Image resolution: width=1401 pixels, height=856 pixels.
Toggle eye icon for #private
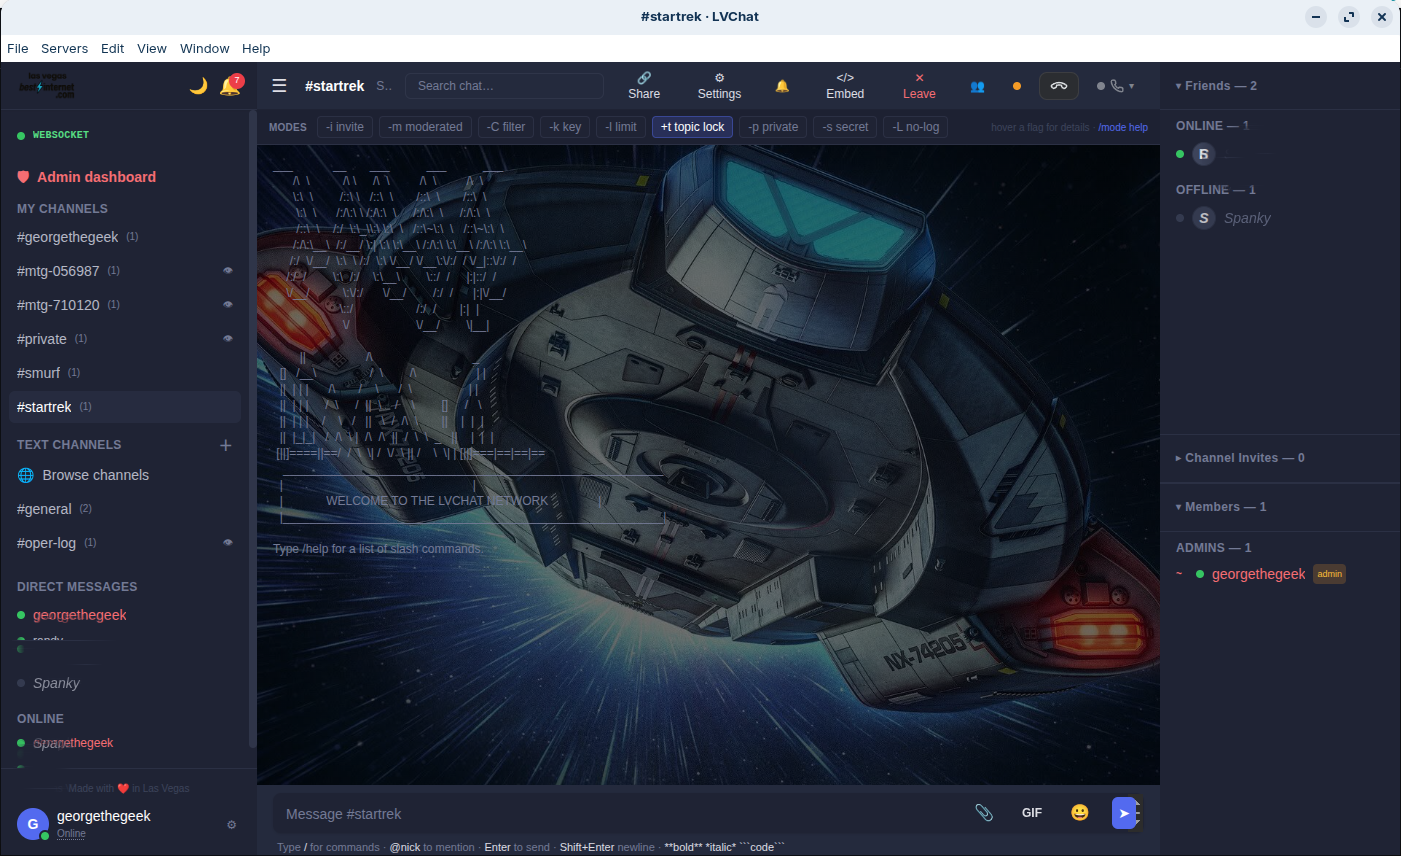tap(228, 339)
